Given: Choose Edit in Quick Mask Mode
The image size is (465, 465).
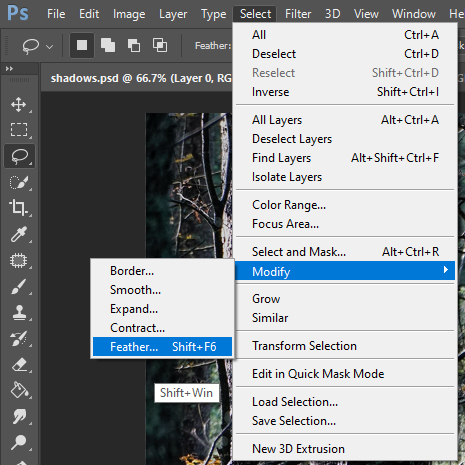Looking at the screenshot, I should [345, 374].
